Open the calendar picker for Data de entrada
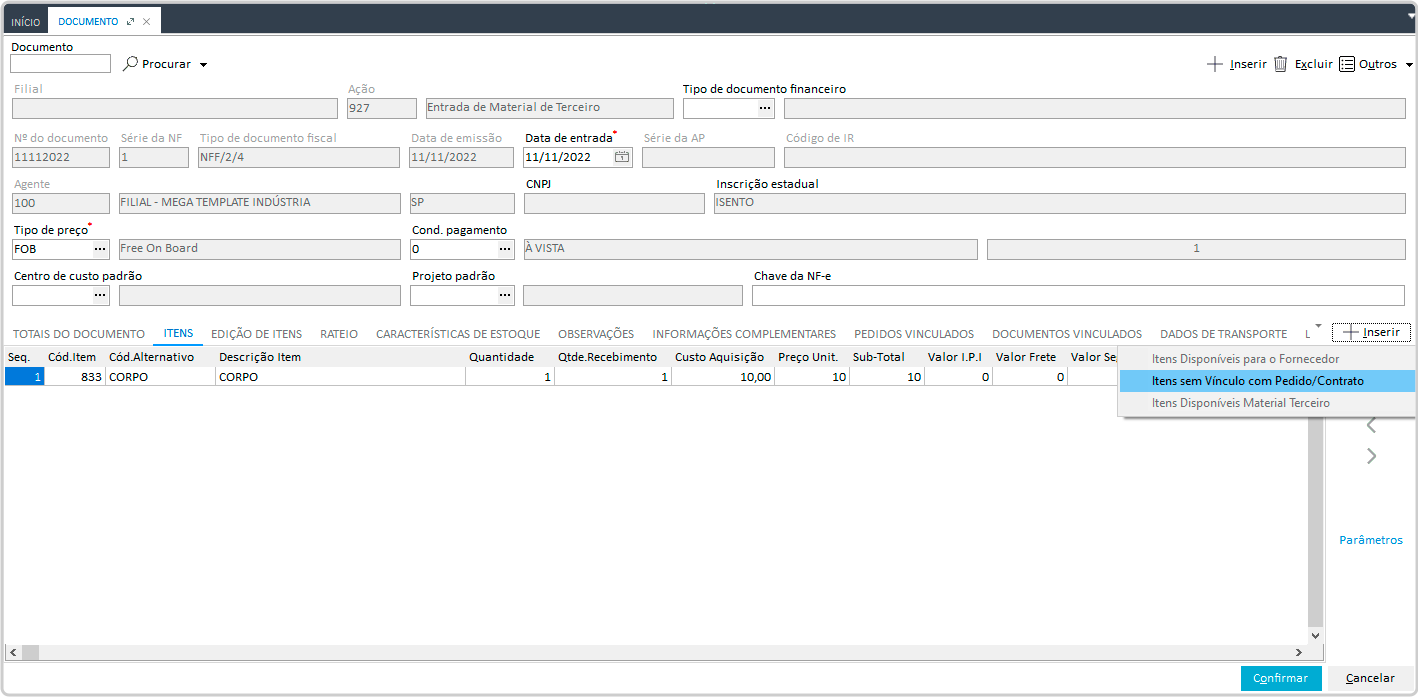This screenshot has height=697, width=1418. tap(621, 157)
